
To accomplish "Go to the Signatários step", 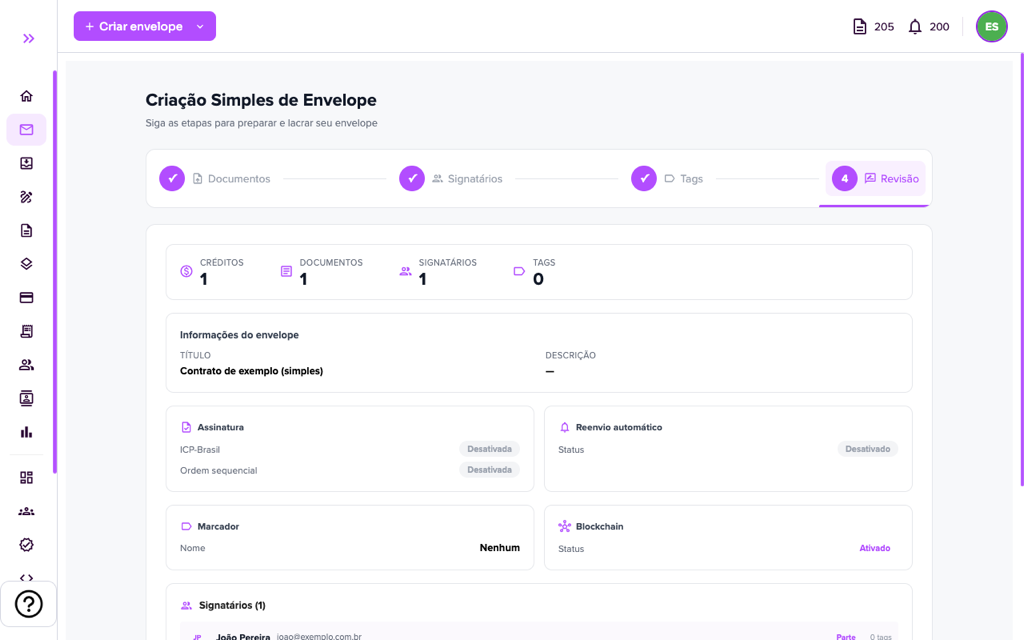I will click(451, 178).
